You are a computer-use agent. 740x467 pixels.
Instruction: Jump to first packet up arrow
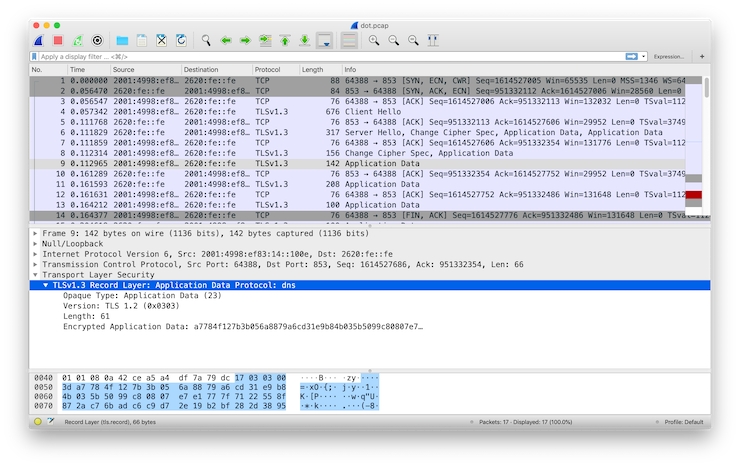[285, 41]
